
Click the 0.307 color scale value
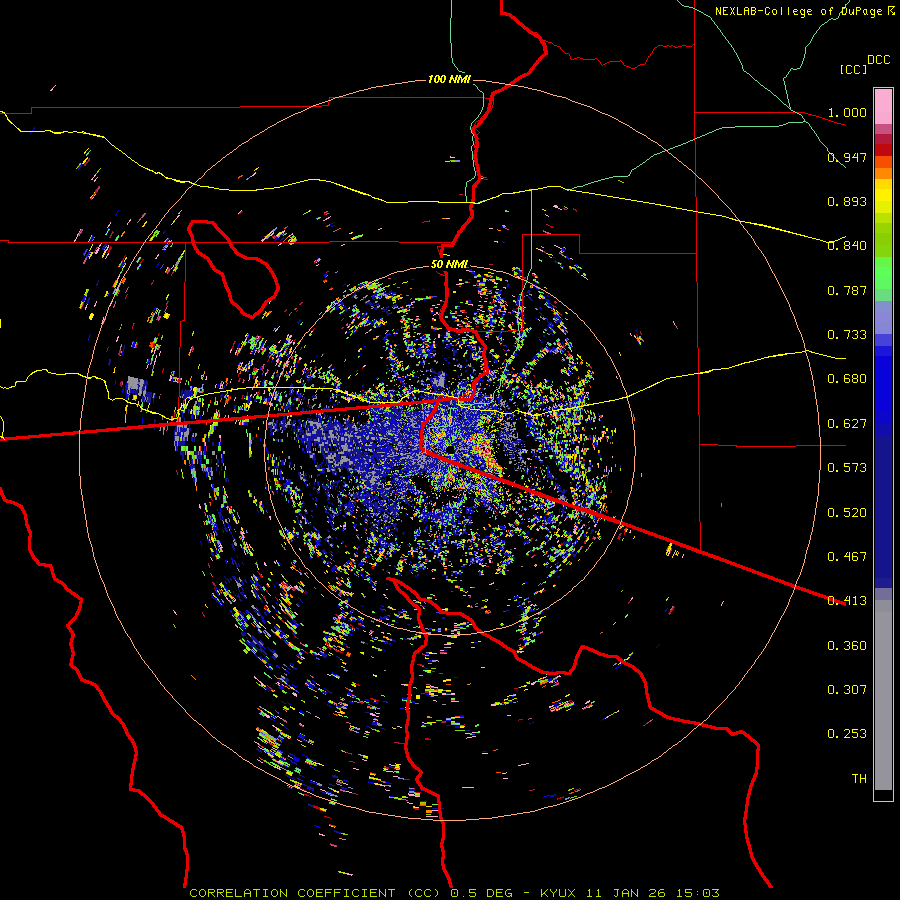click(x=847, y=690)
